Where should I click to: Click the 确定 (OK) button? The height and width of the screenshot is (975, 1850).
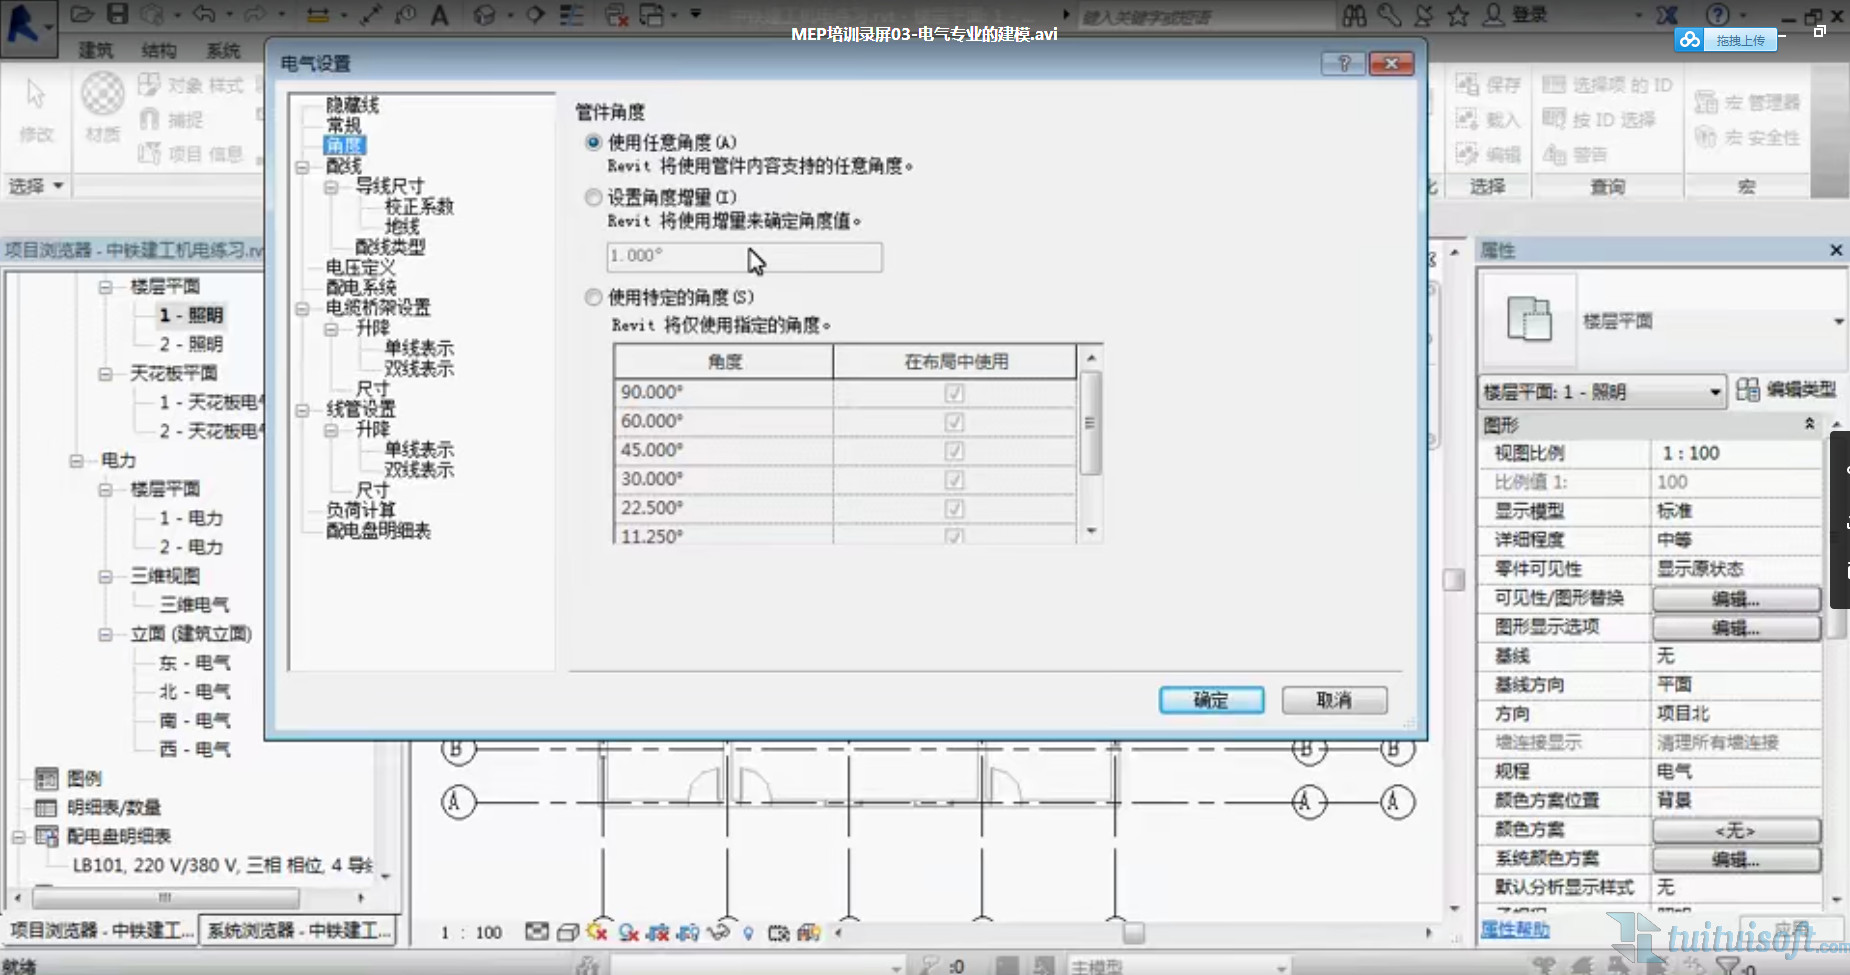click(1211, 700)
